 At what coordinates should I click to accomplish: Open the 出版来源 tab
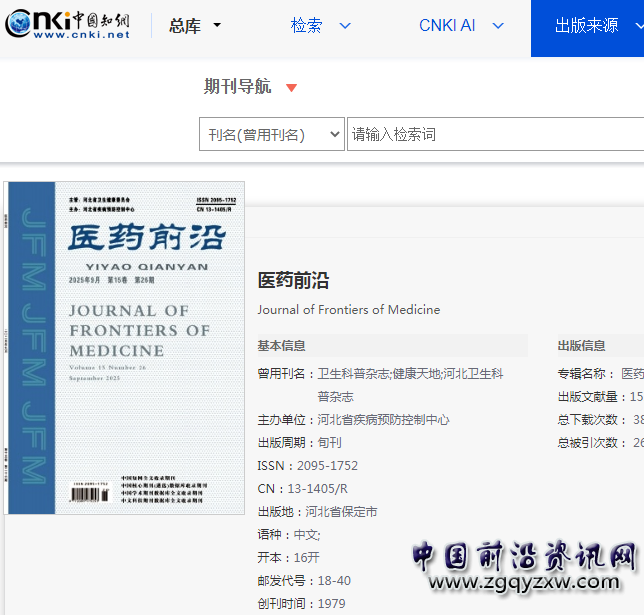(587, 26)
